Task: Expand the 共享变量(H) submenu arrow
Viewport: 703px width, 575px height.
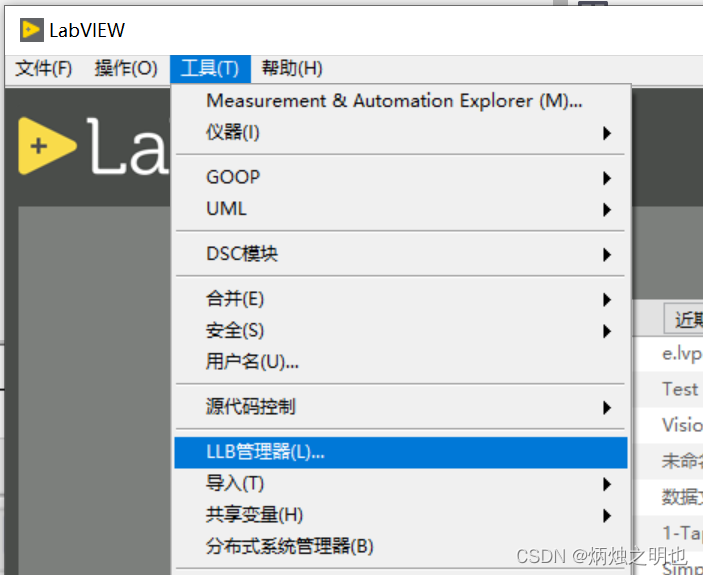Action: pyautogui.click(x=607, y=515)
